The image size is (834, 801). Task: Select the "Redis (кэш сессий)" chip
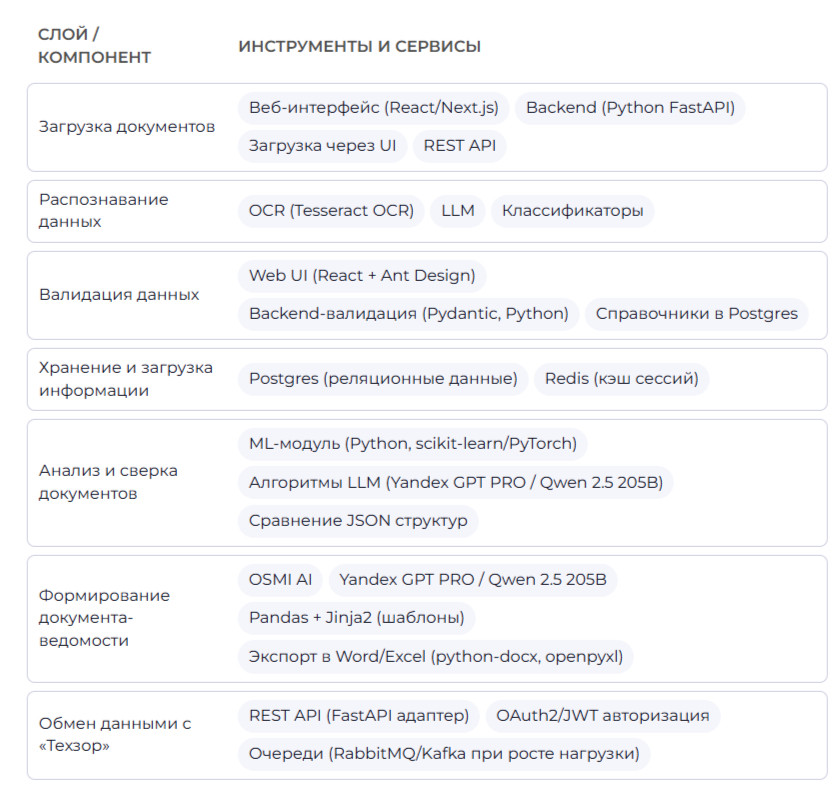click(621, 379)
